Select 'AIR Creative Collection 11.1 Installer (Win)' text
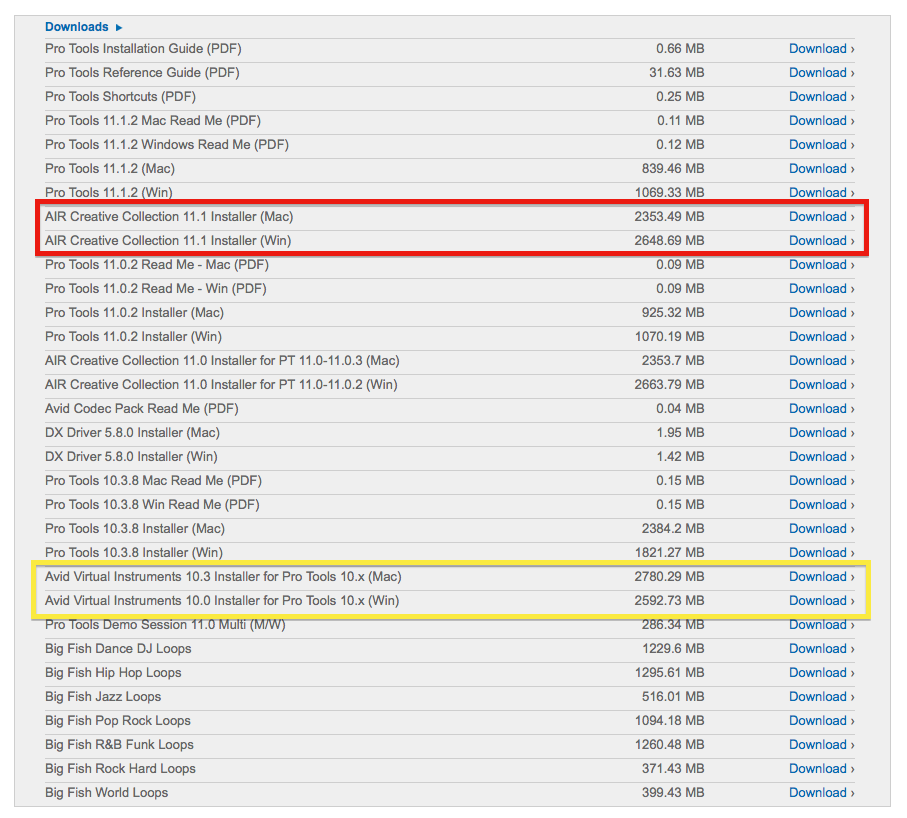Viewport: 907px width, 818px height. point(168,241)
